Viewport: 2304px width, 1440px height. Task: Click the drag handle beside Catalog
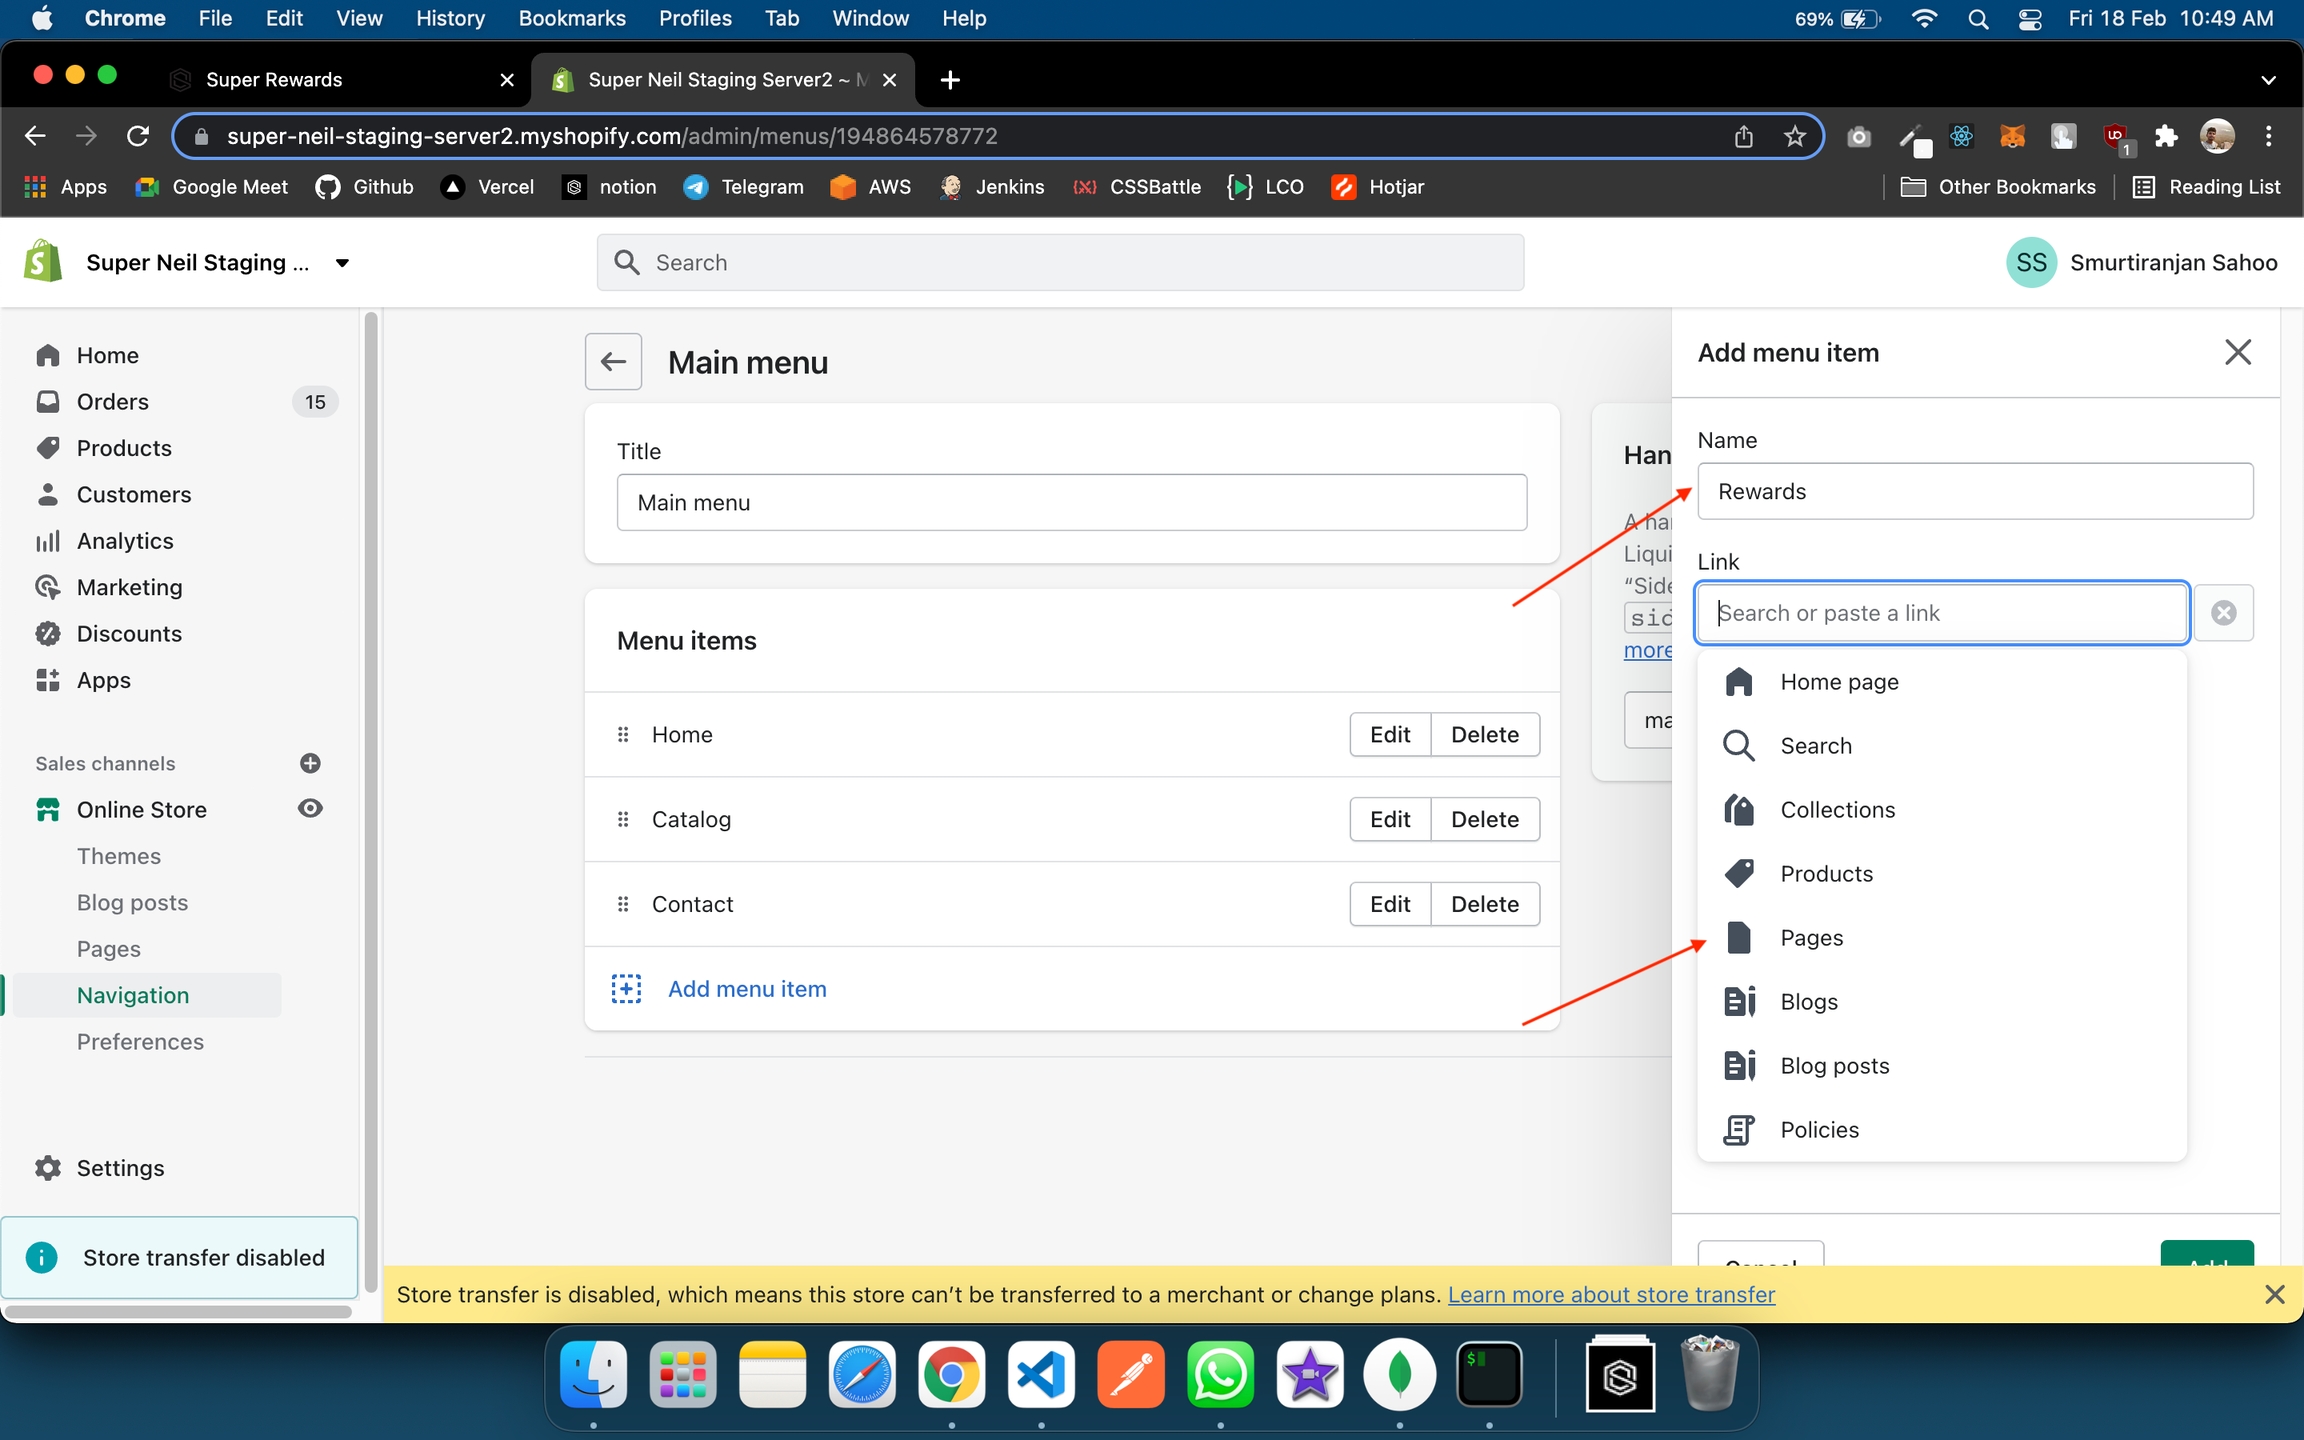[x=623, y=820]
